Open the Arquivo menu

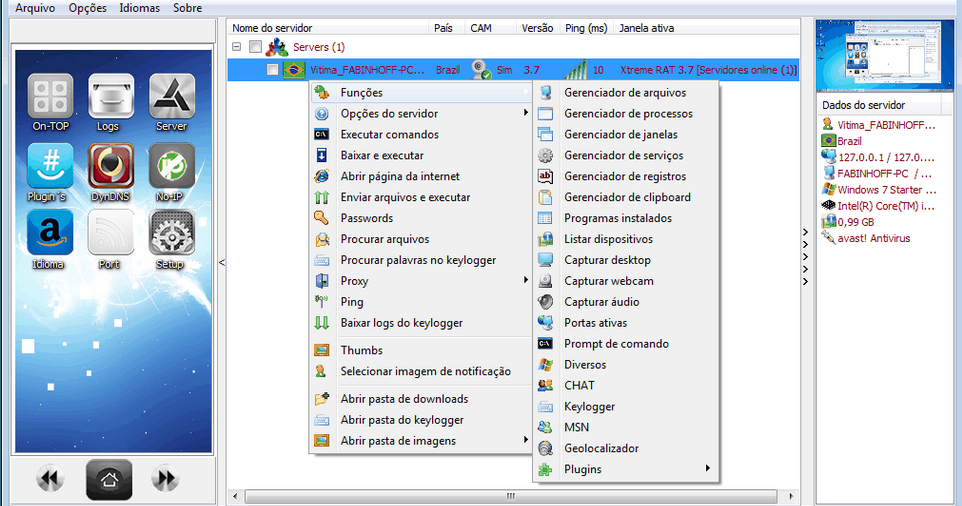click(35, 8)
